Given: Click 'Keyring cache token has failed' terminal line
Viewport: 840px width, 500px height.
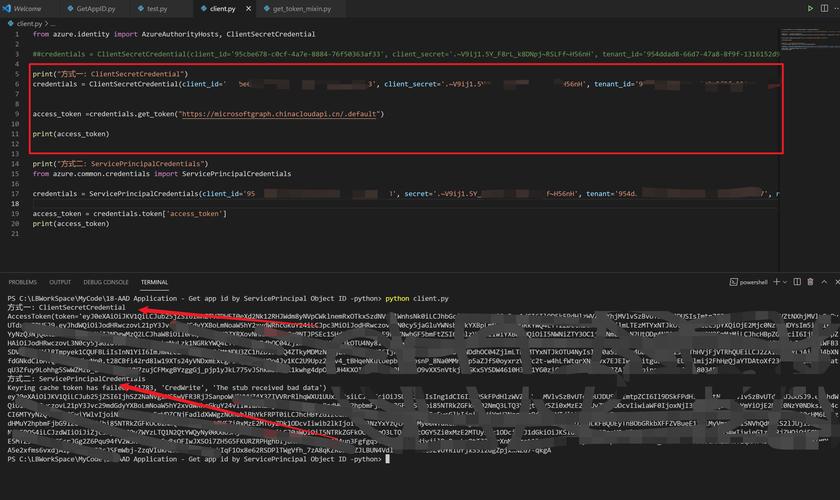Looking at the screenshot, I should click(167, 387).
